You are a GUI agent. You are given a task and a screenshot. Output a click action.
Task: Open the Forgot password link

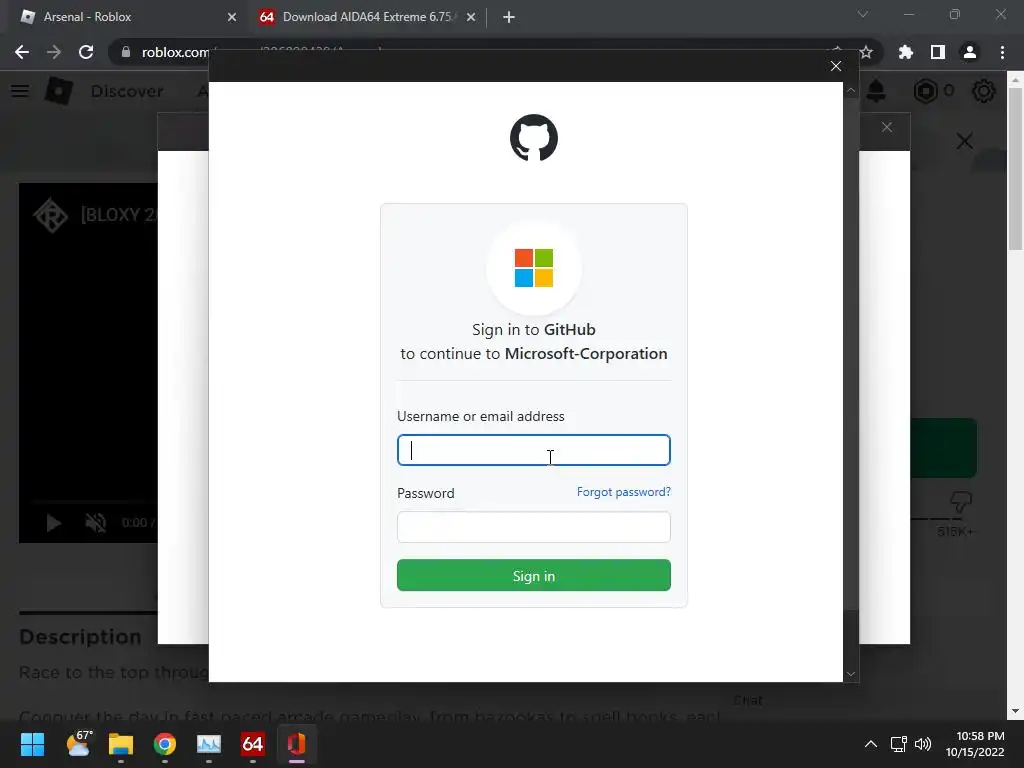click(624, 492)
